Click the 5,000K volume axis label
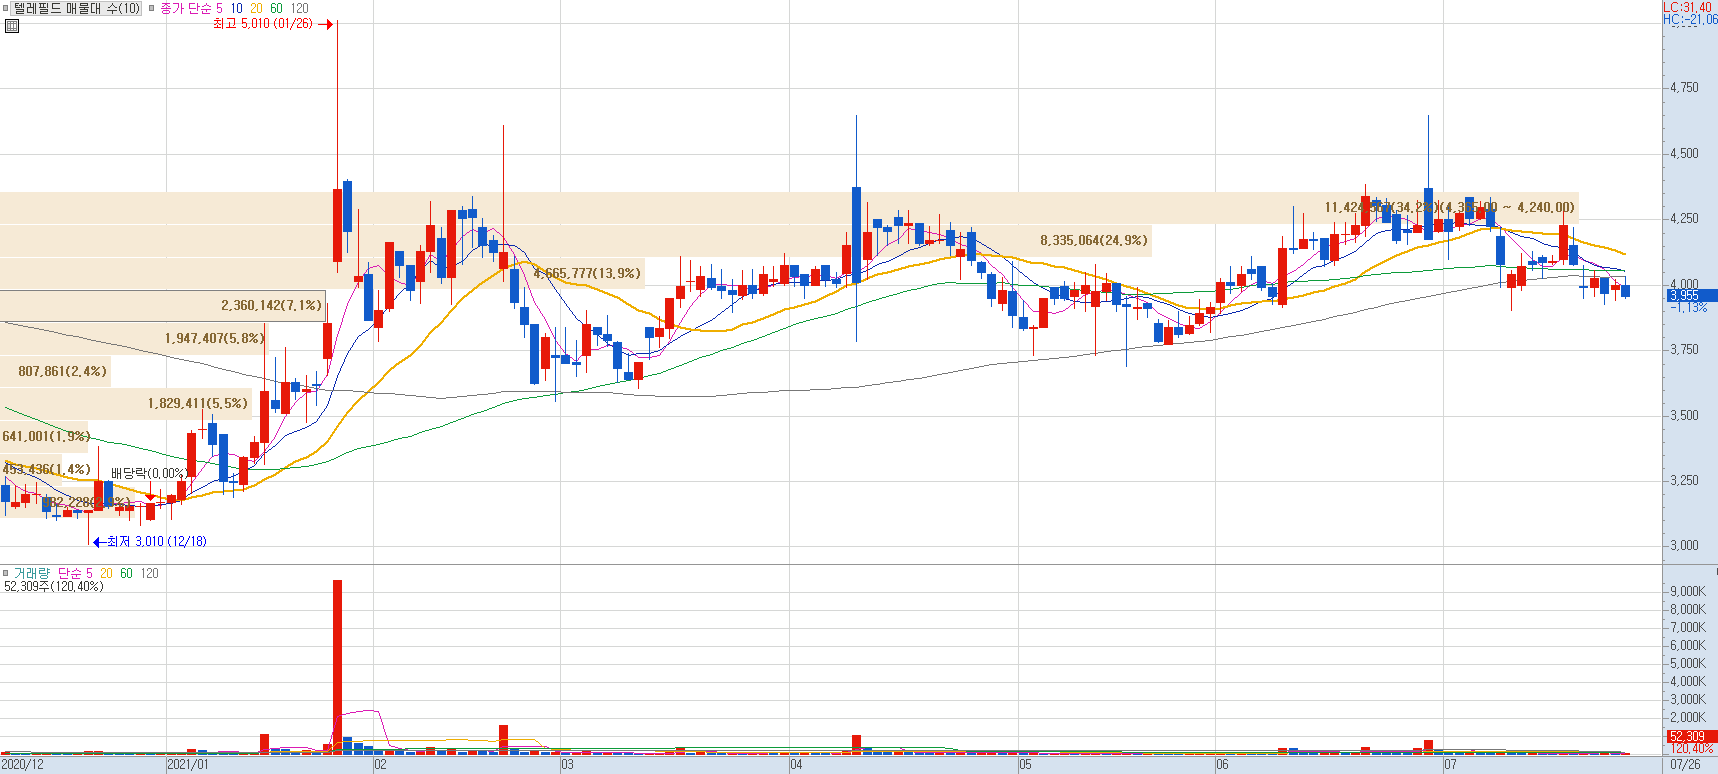Viewport: 1718px width, 774px height. coord(1688,663)
